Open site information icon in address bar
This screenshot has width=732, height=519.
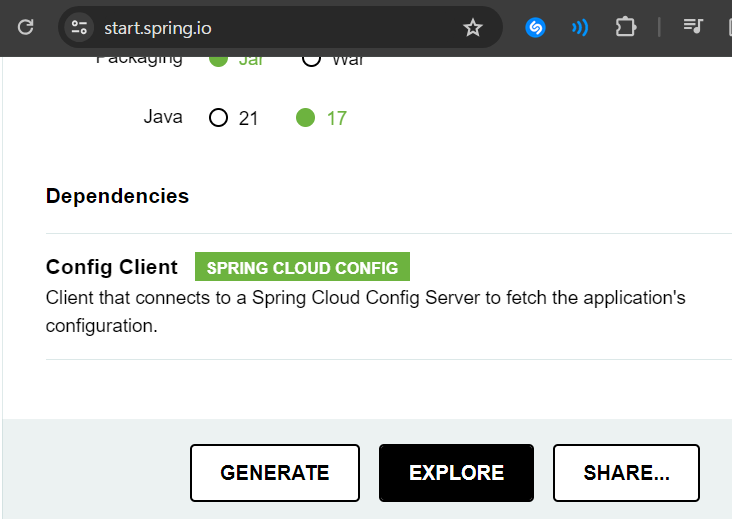[x=79, y=28]
